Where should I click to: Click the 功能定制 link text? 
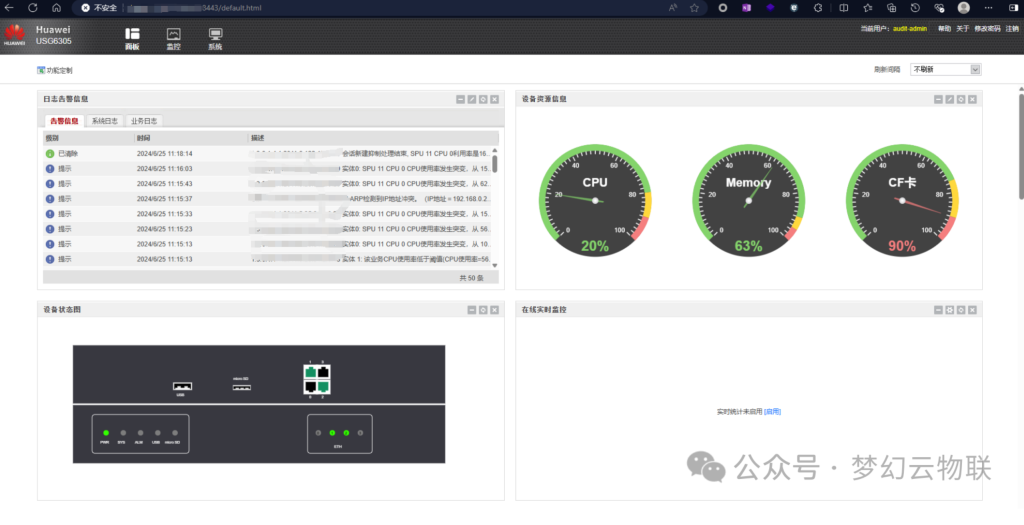[x=59, y=70]
